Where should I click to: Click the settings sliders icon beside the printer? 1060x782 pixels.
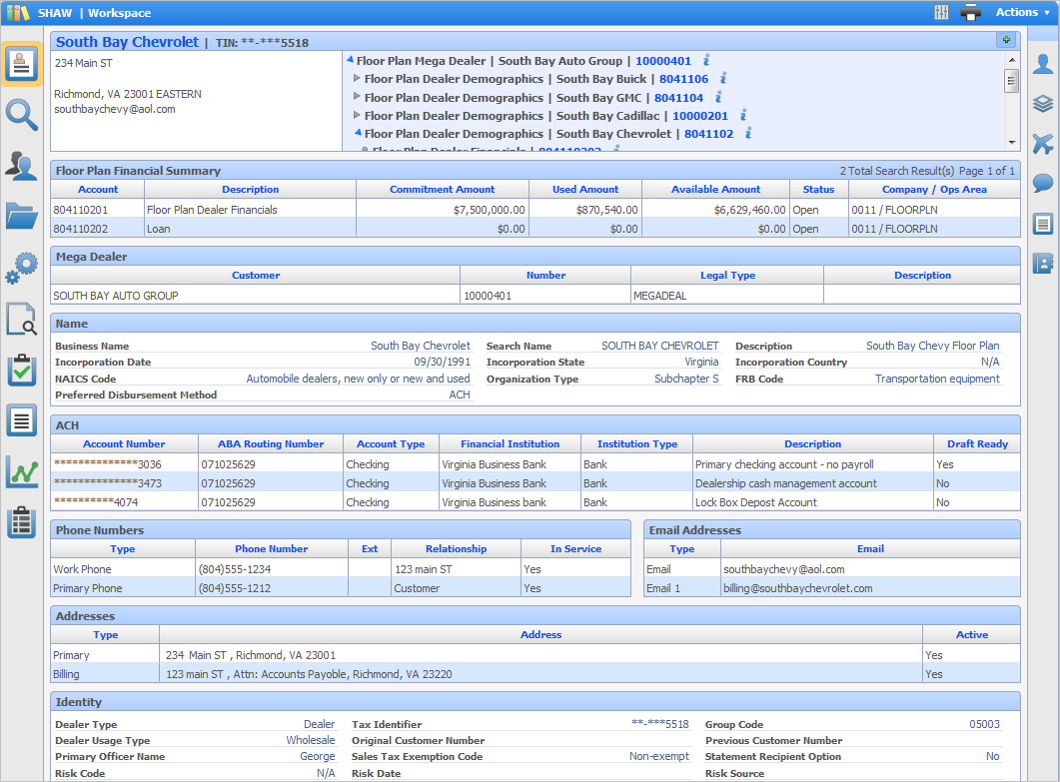click(941, 12)
